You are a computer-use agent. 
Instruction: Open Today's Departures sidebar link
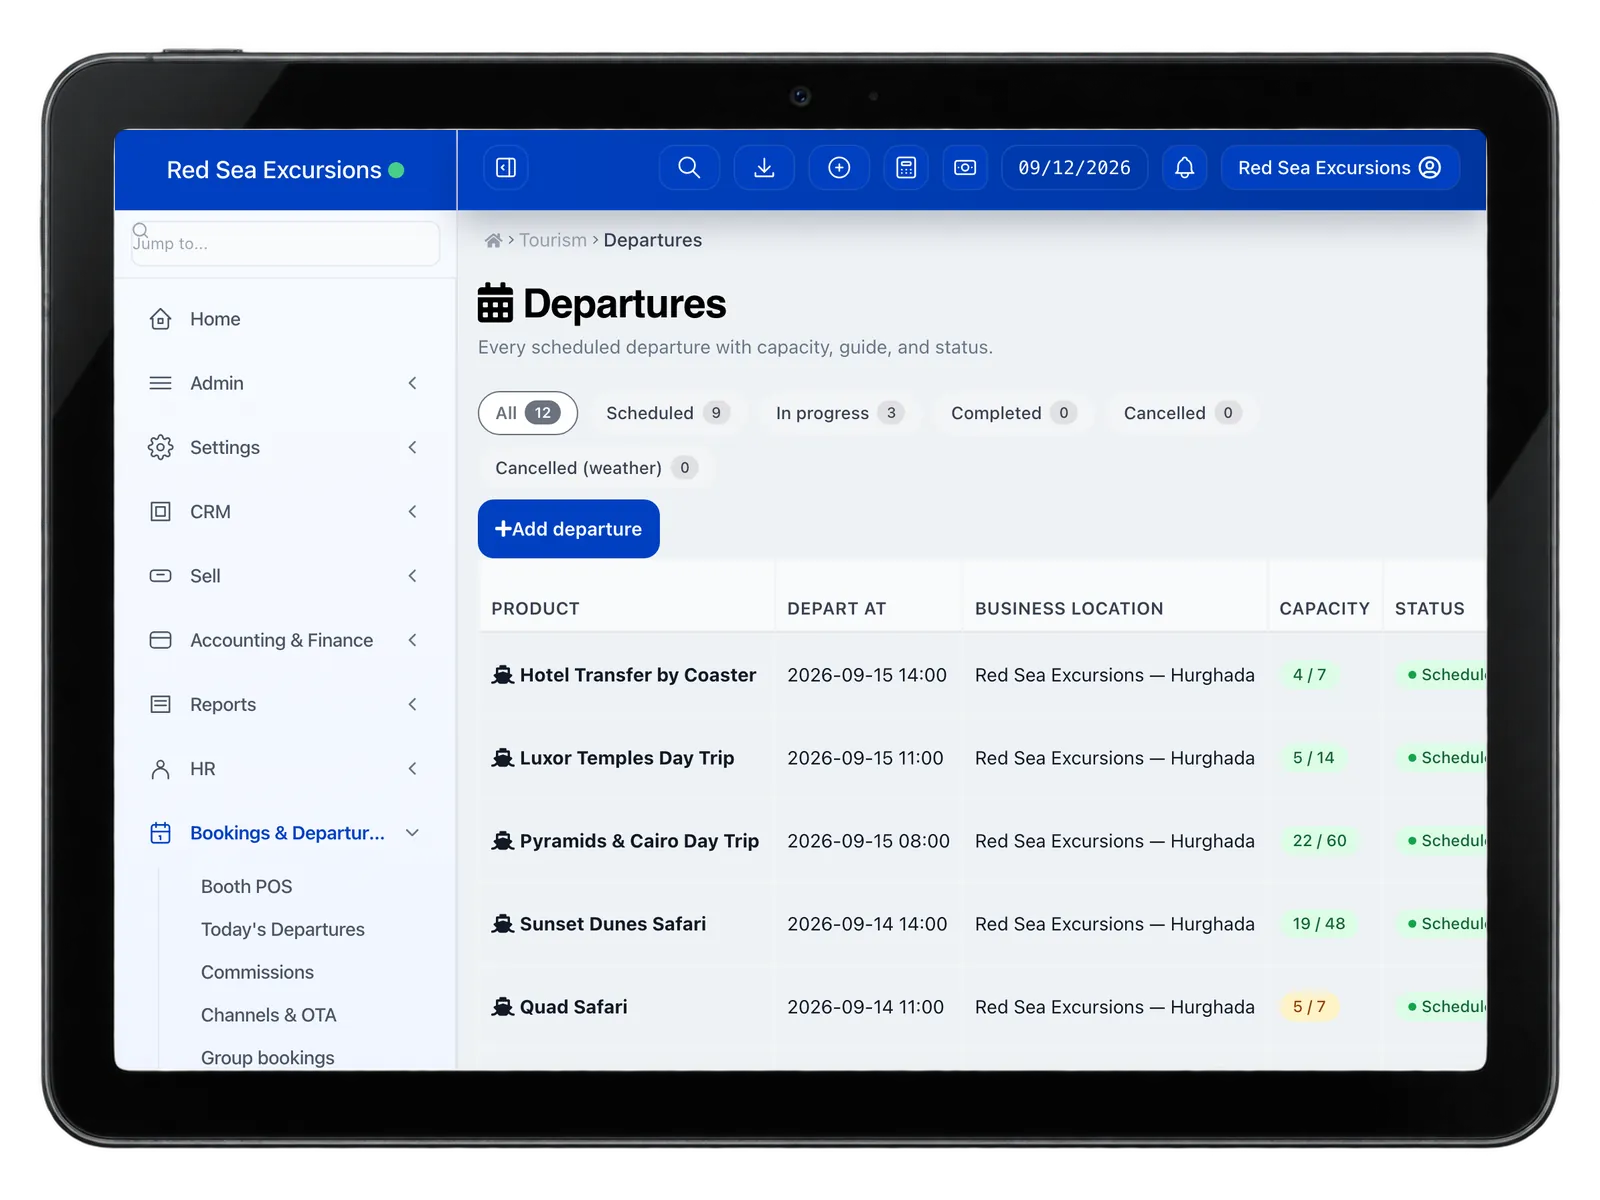[x=283, y=929]
